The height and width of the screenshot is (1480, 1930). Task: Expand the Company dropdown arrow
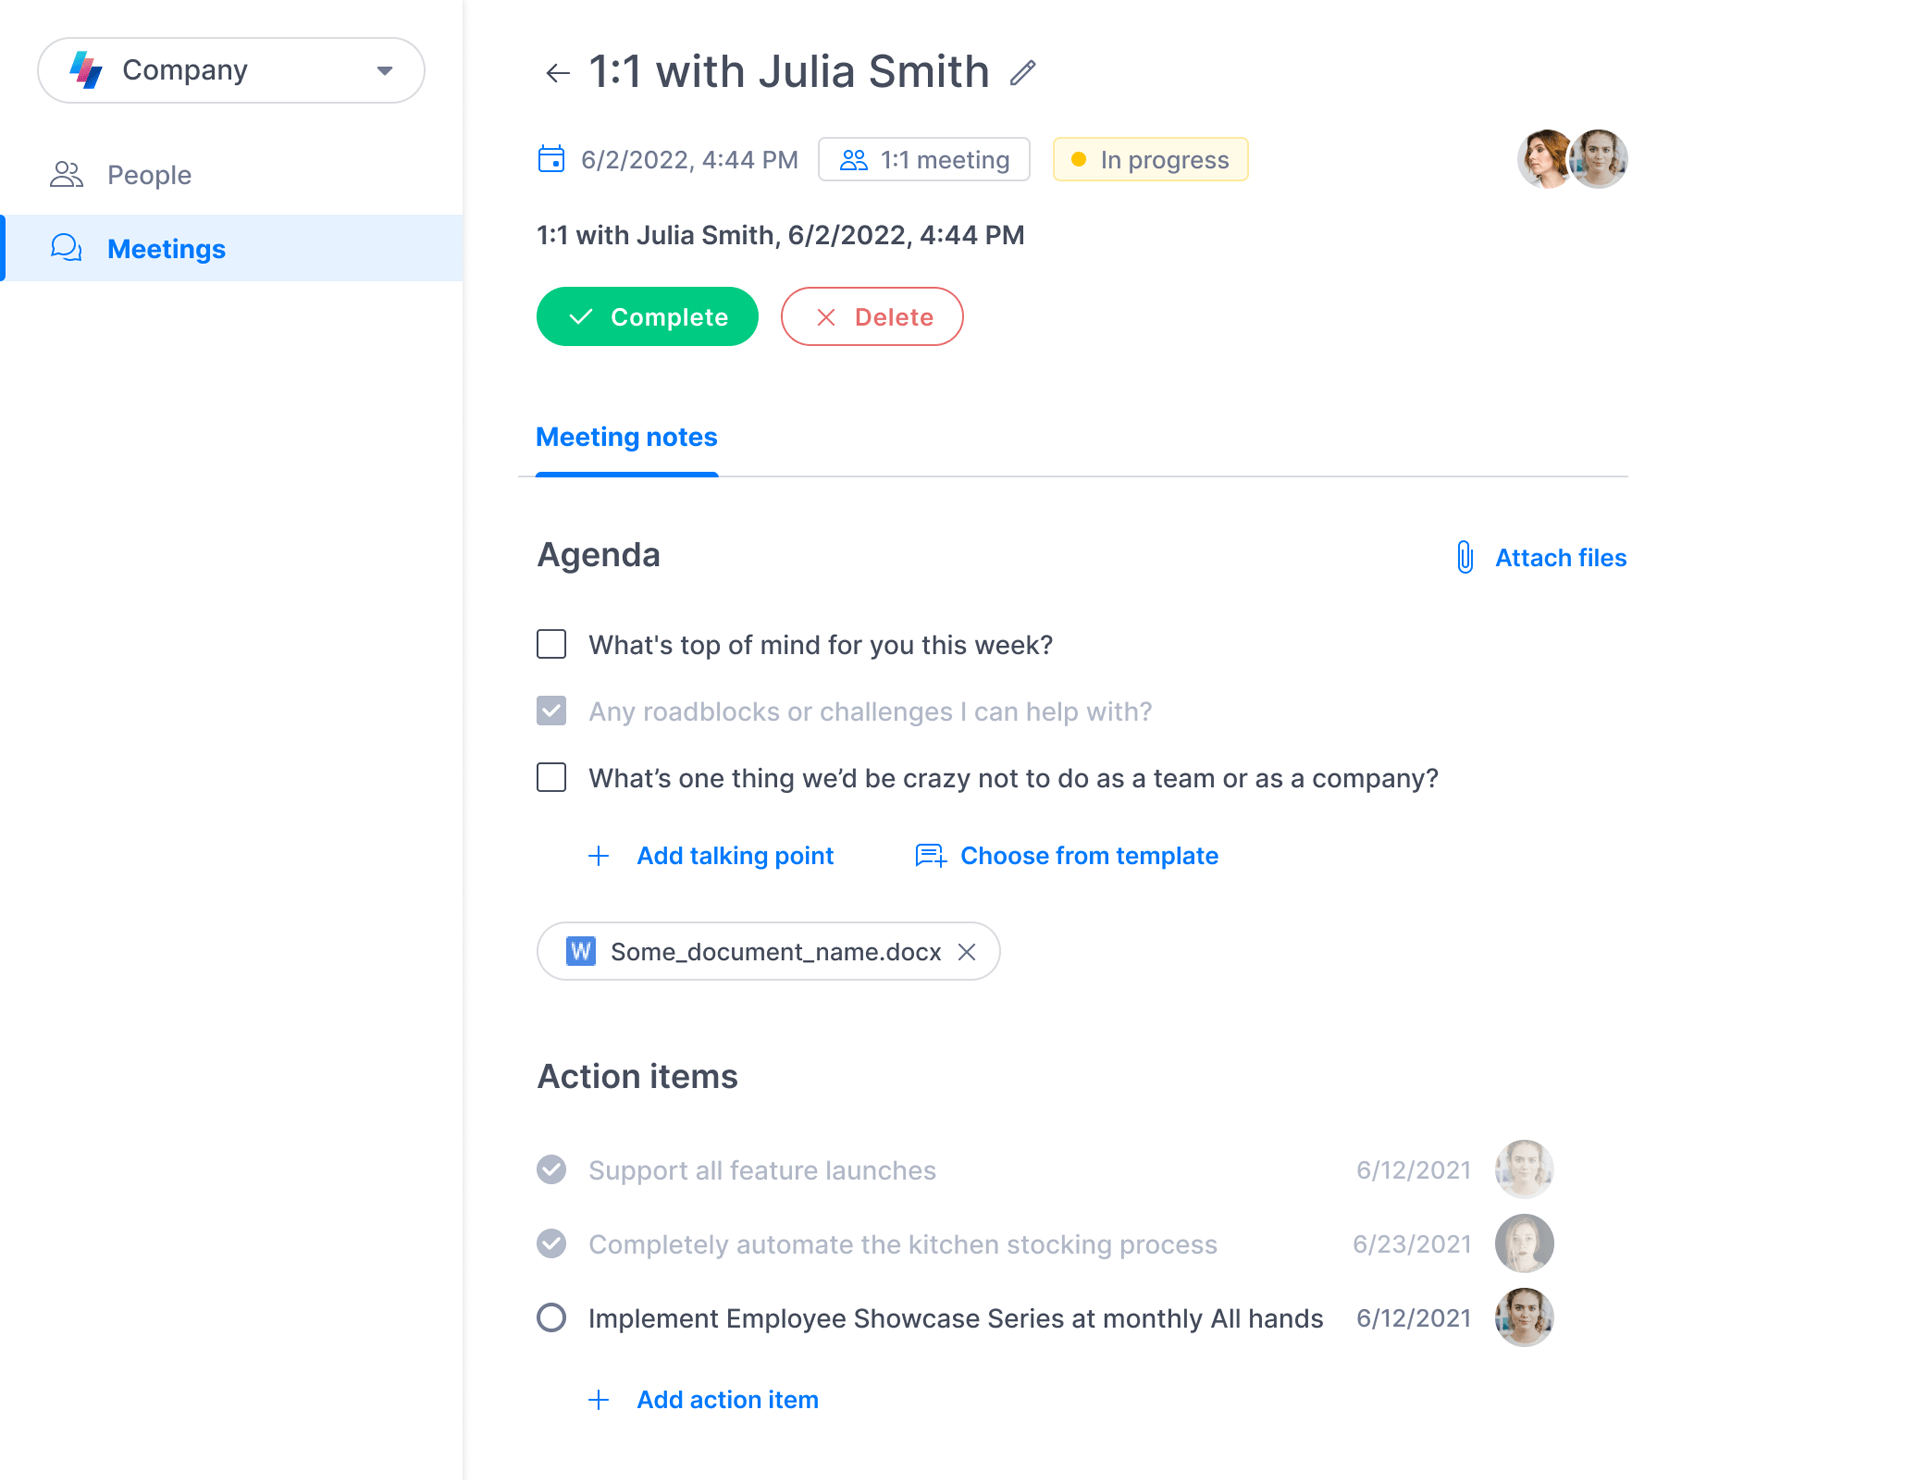tap(385, 70)
